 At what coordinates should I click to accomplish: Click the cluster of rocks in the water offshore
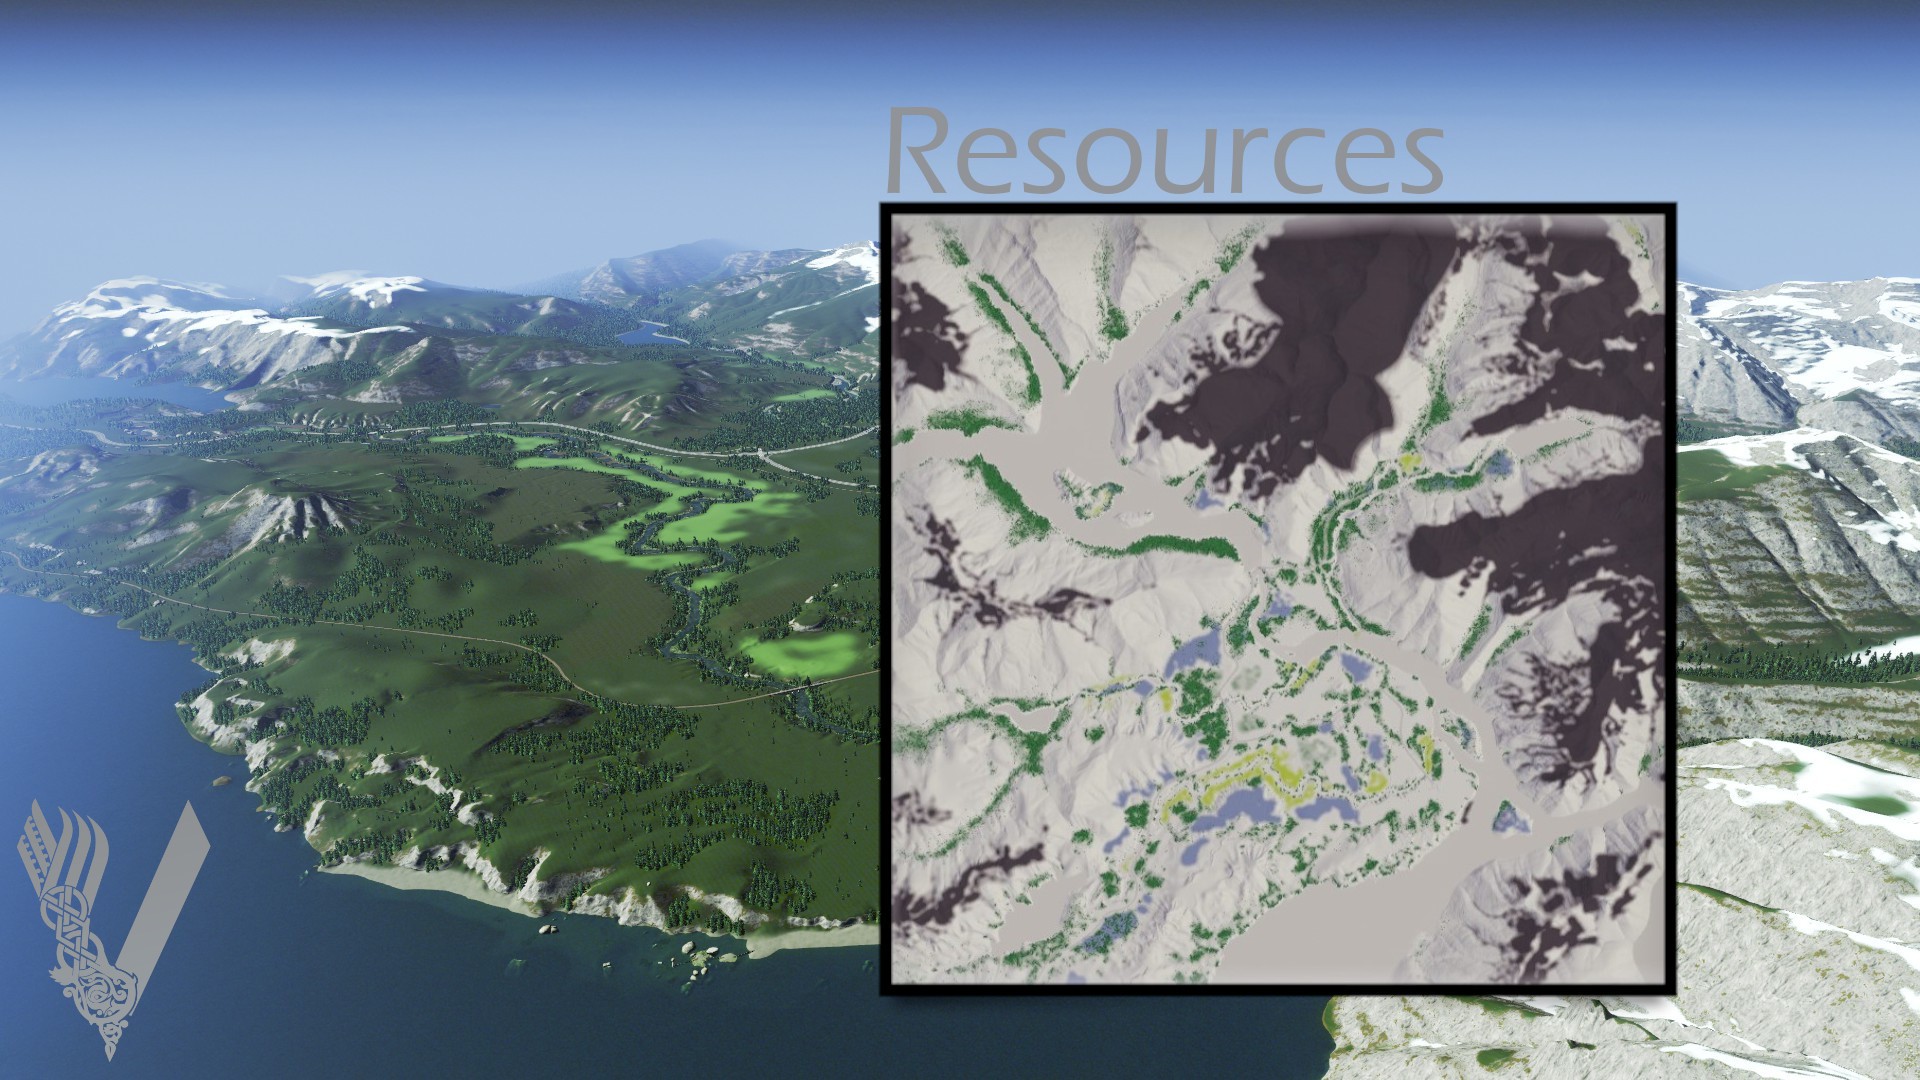(697, 958)
